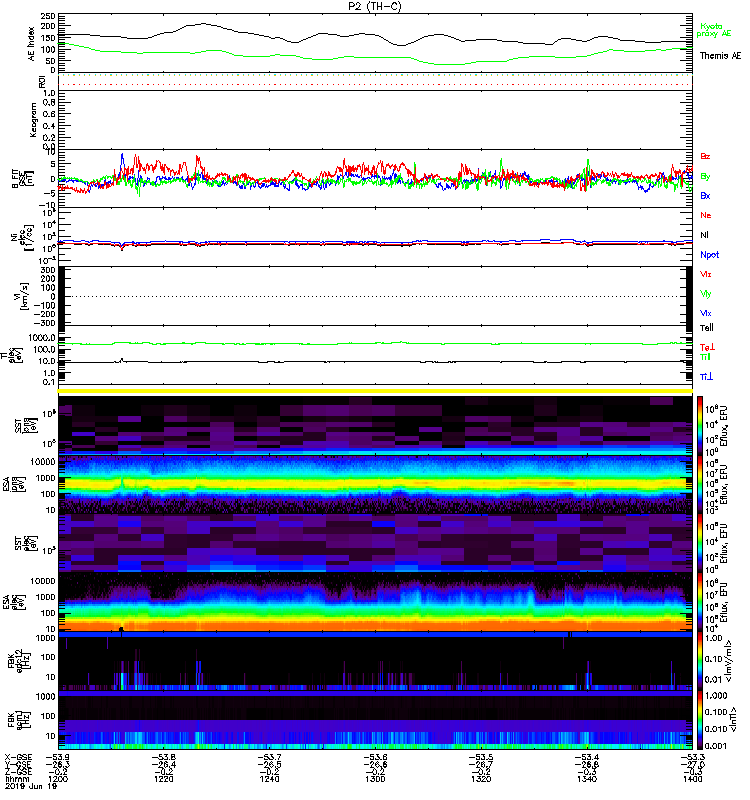Click the X-GSE value -53.9
This screenshot has height=800, width=750.
point(58,757)
